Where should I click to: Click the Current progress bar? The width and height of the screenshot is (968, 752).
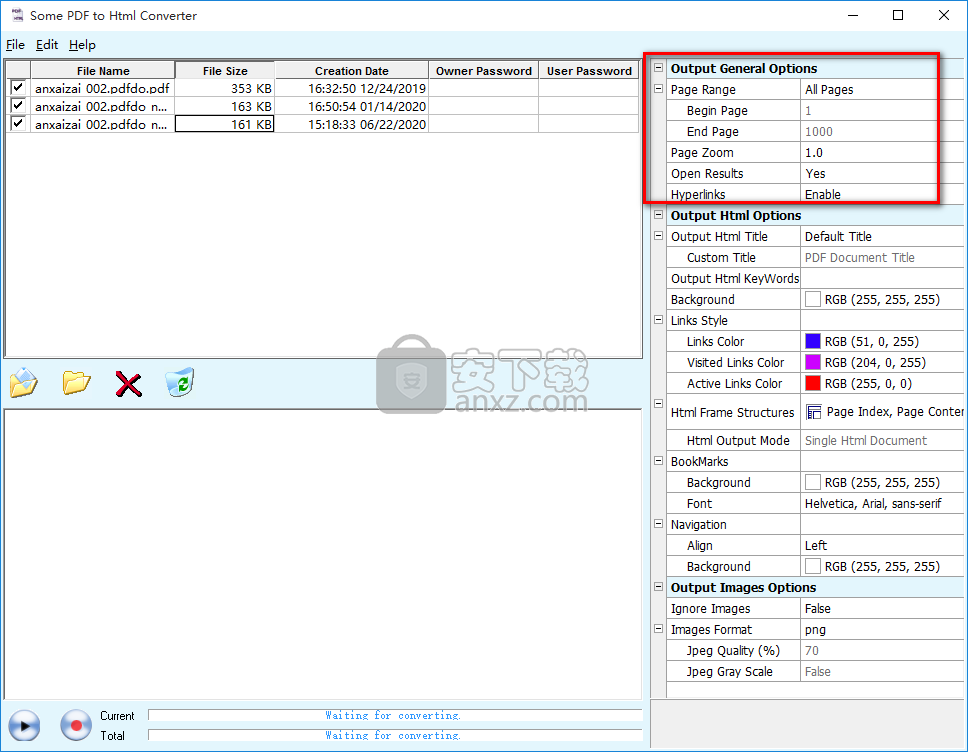coord(395,715)
